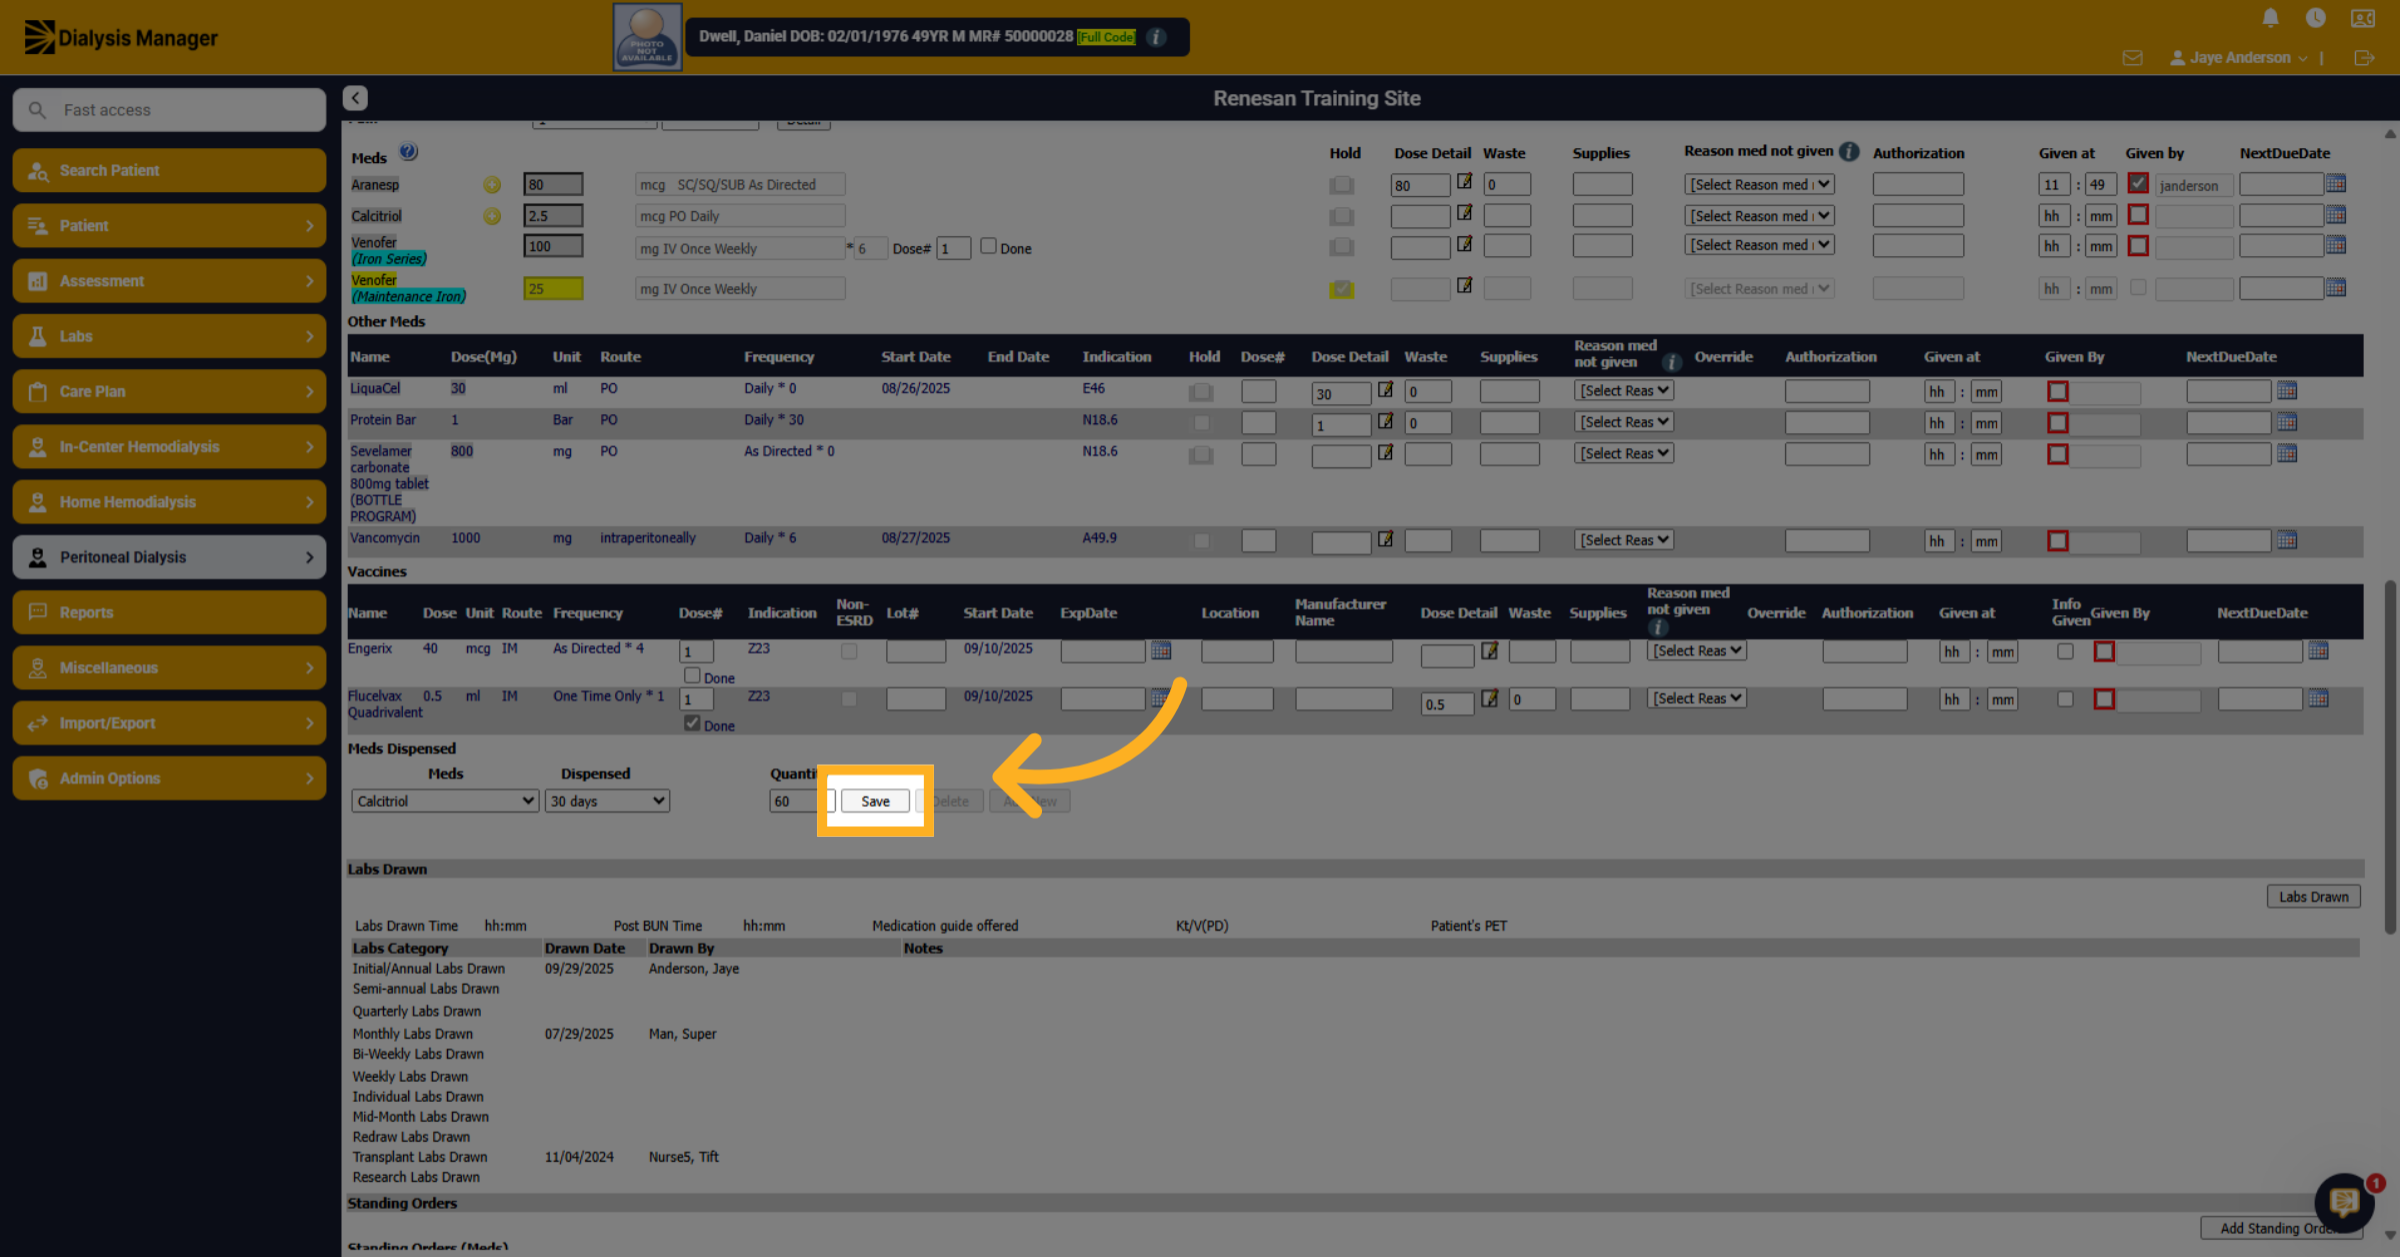Click the Labs Drawn button
This screenshot has height=1257, width=2400.
2313,897
